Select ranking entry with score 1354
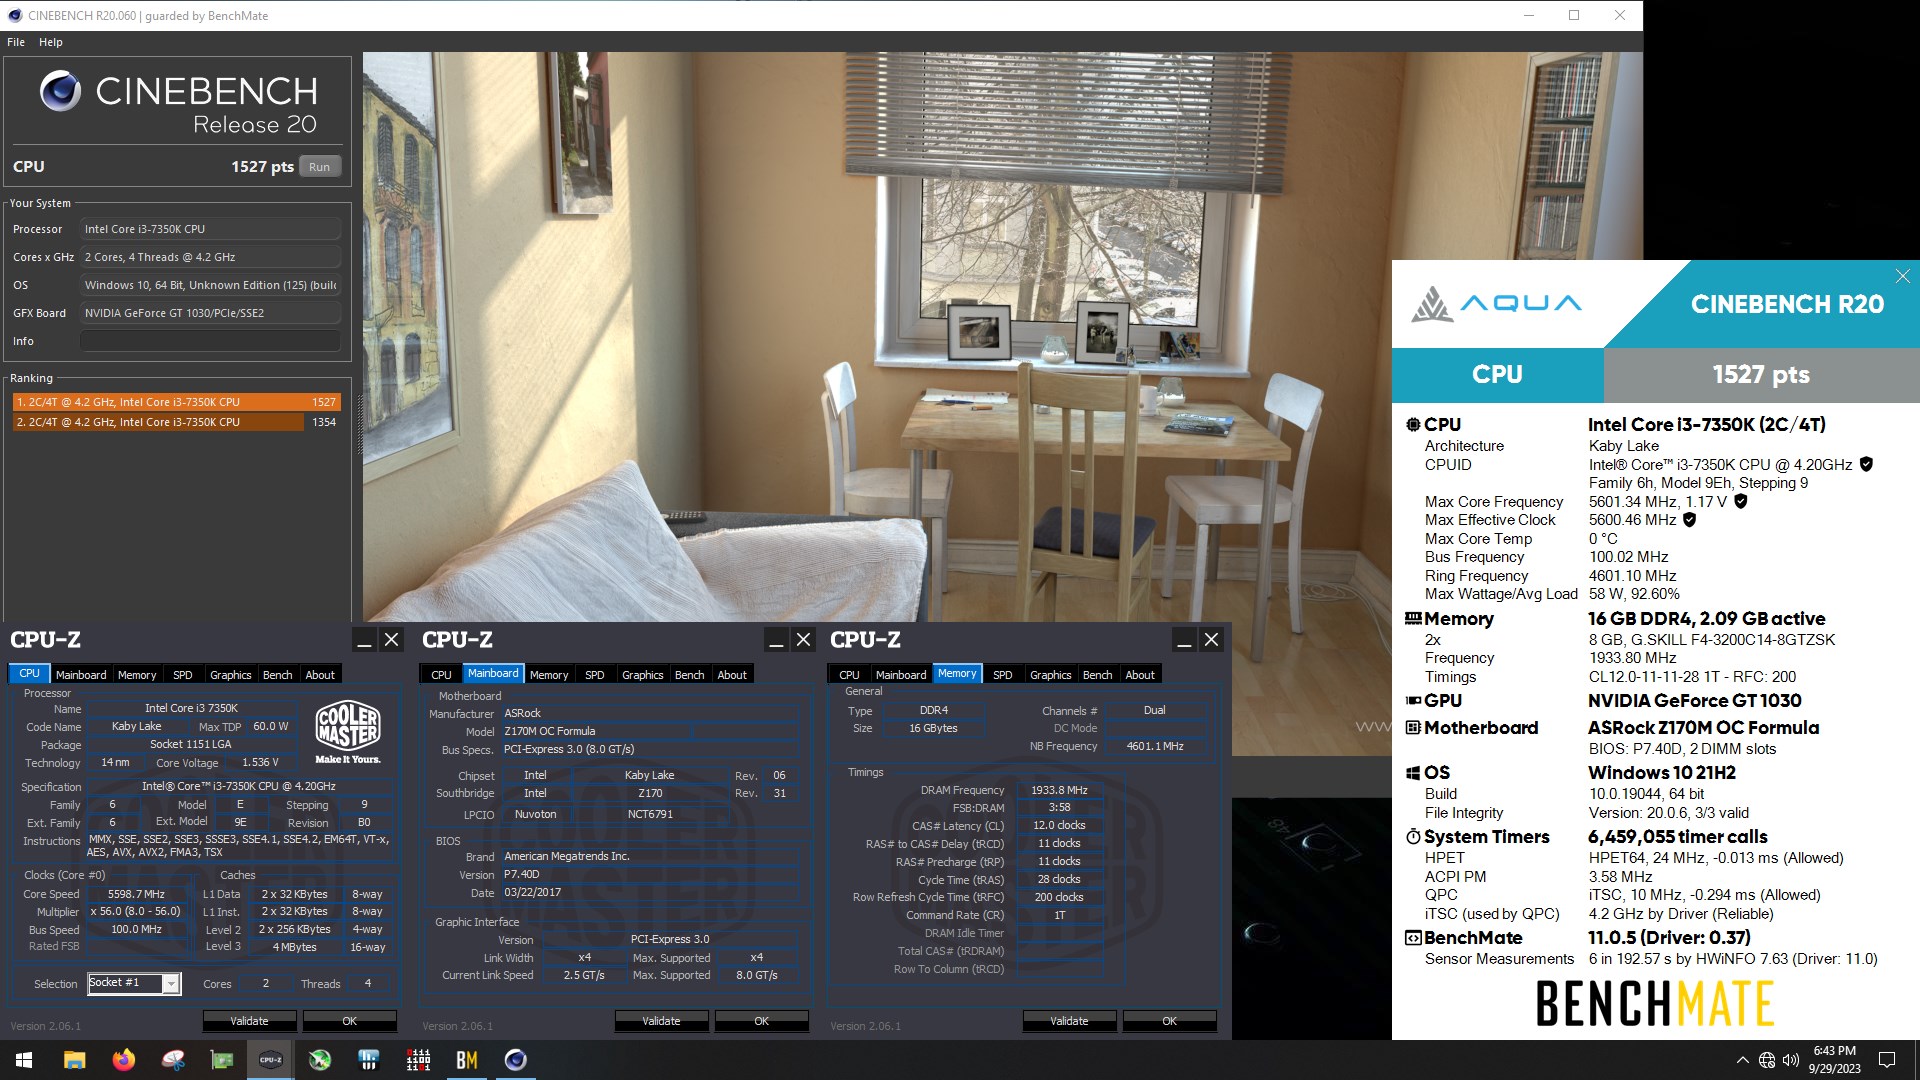Viewport: 1920px width, 1080px height. [x=176, y=422]
